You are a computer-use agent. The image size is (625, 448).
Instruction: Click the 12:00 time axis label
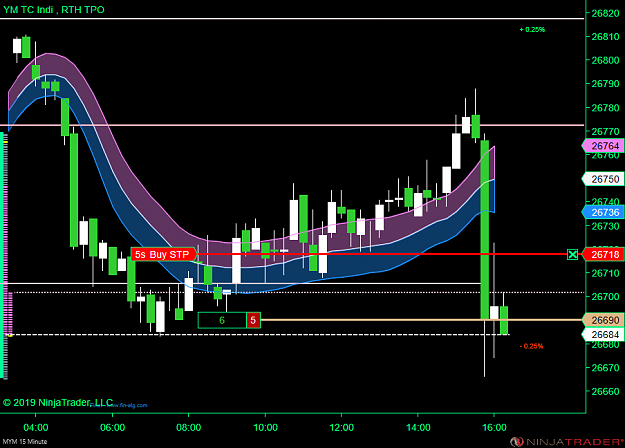coord(342,428)
